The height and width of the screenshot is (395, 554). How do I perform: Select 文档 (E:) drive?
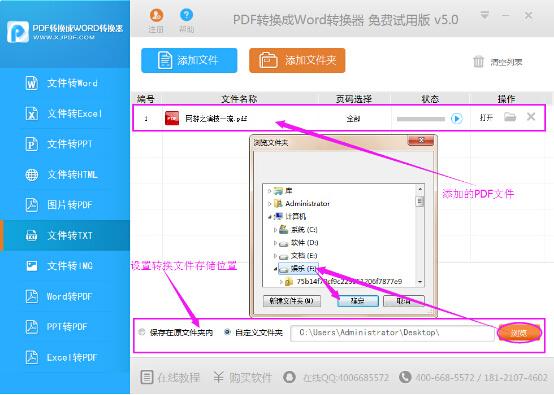[x=299, y=256]
